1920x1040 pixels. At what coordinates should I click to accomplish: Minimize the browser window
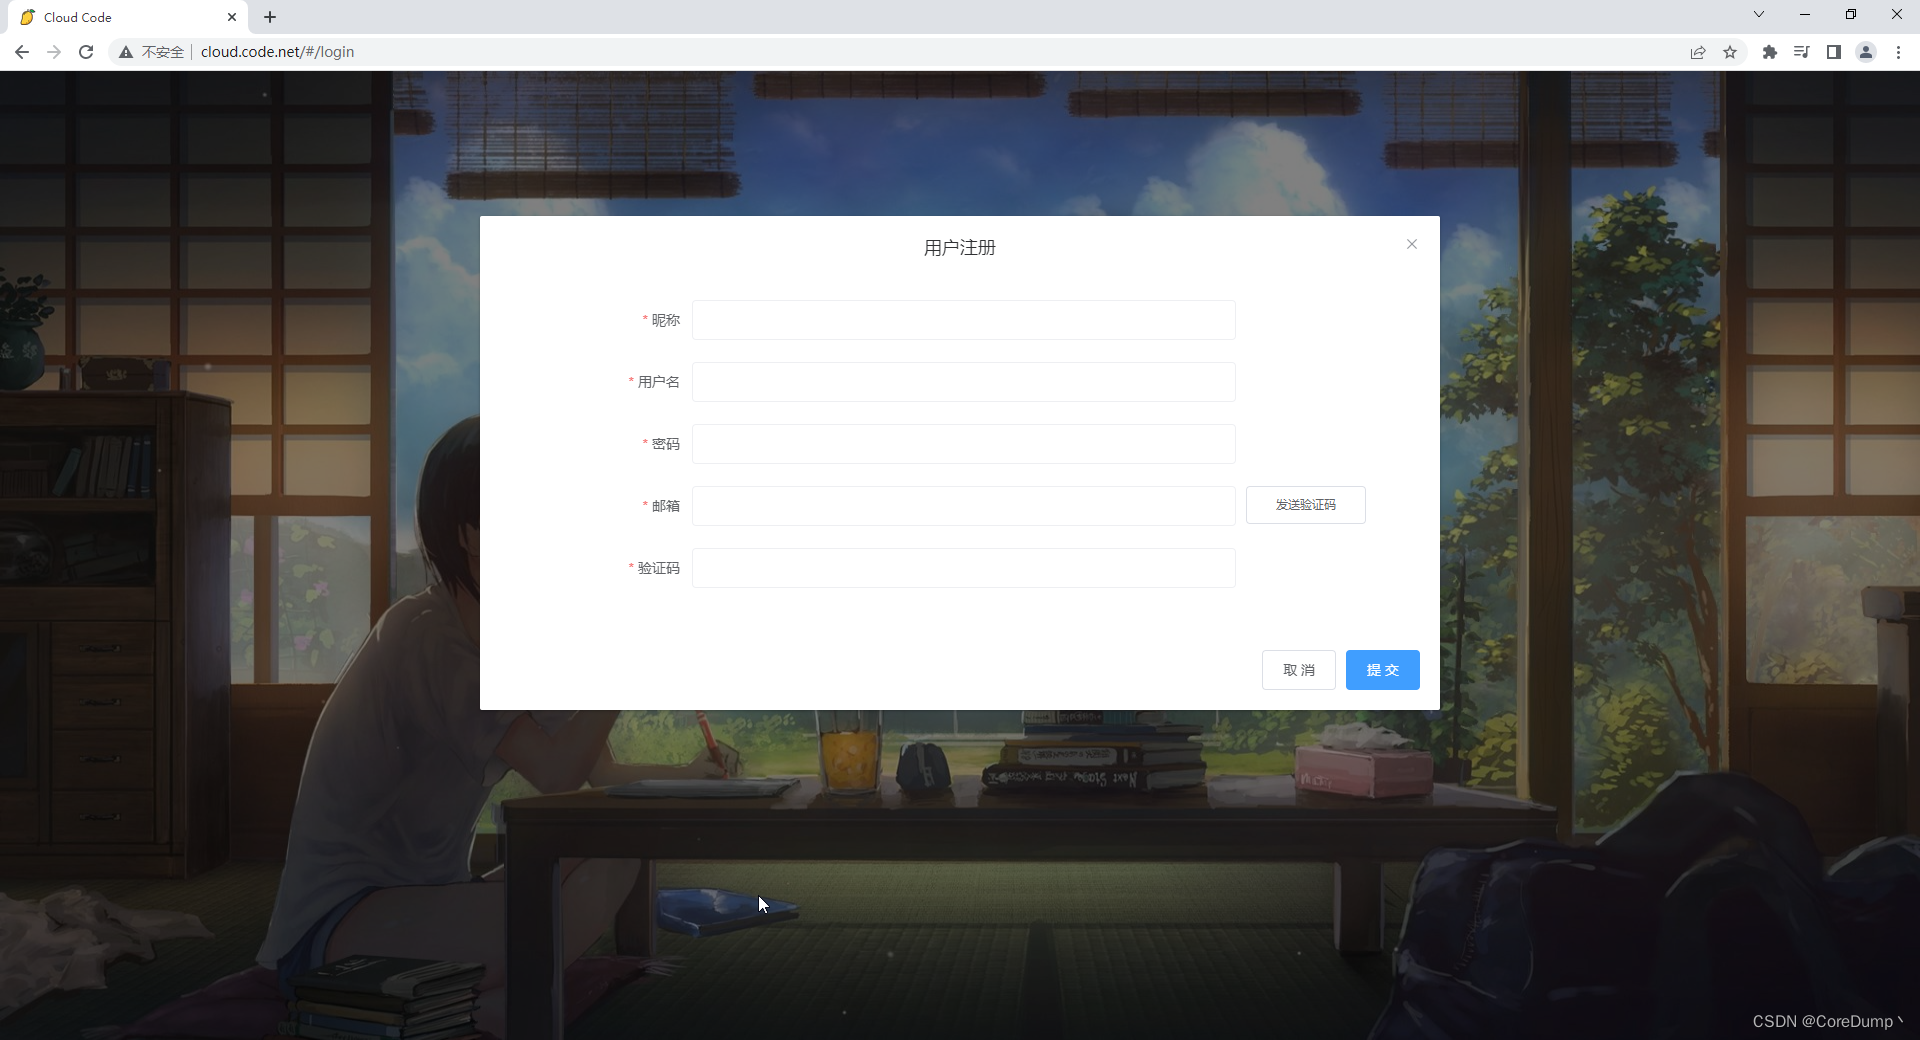pyautogui.click(x=1805, y=14)
